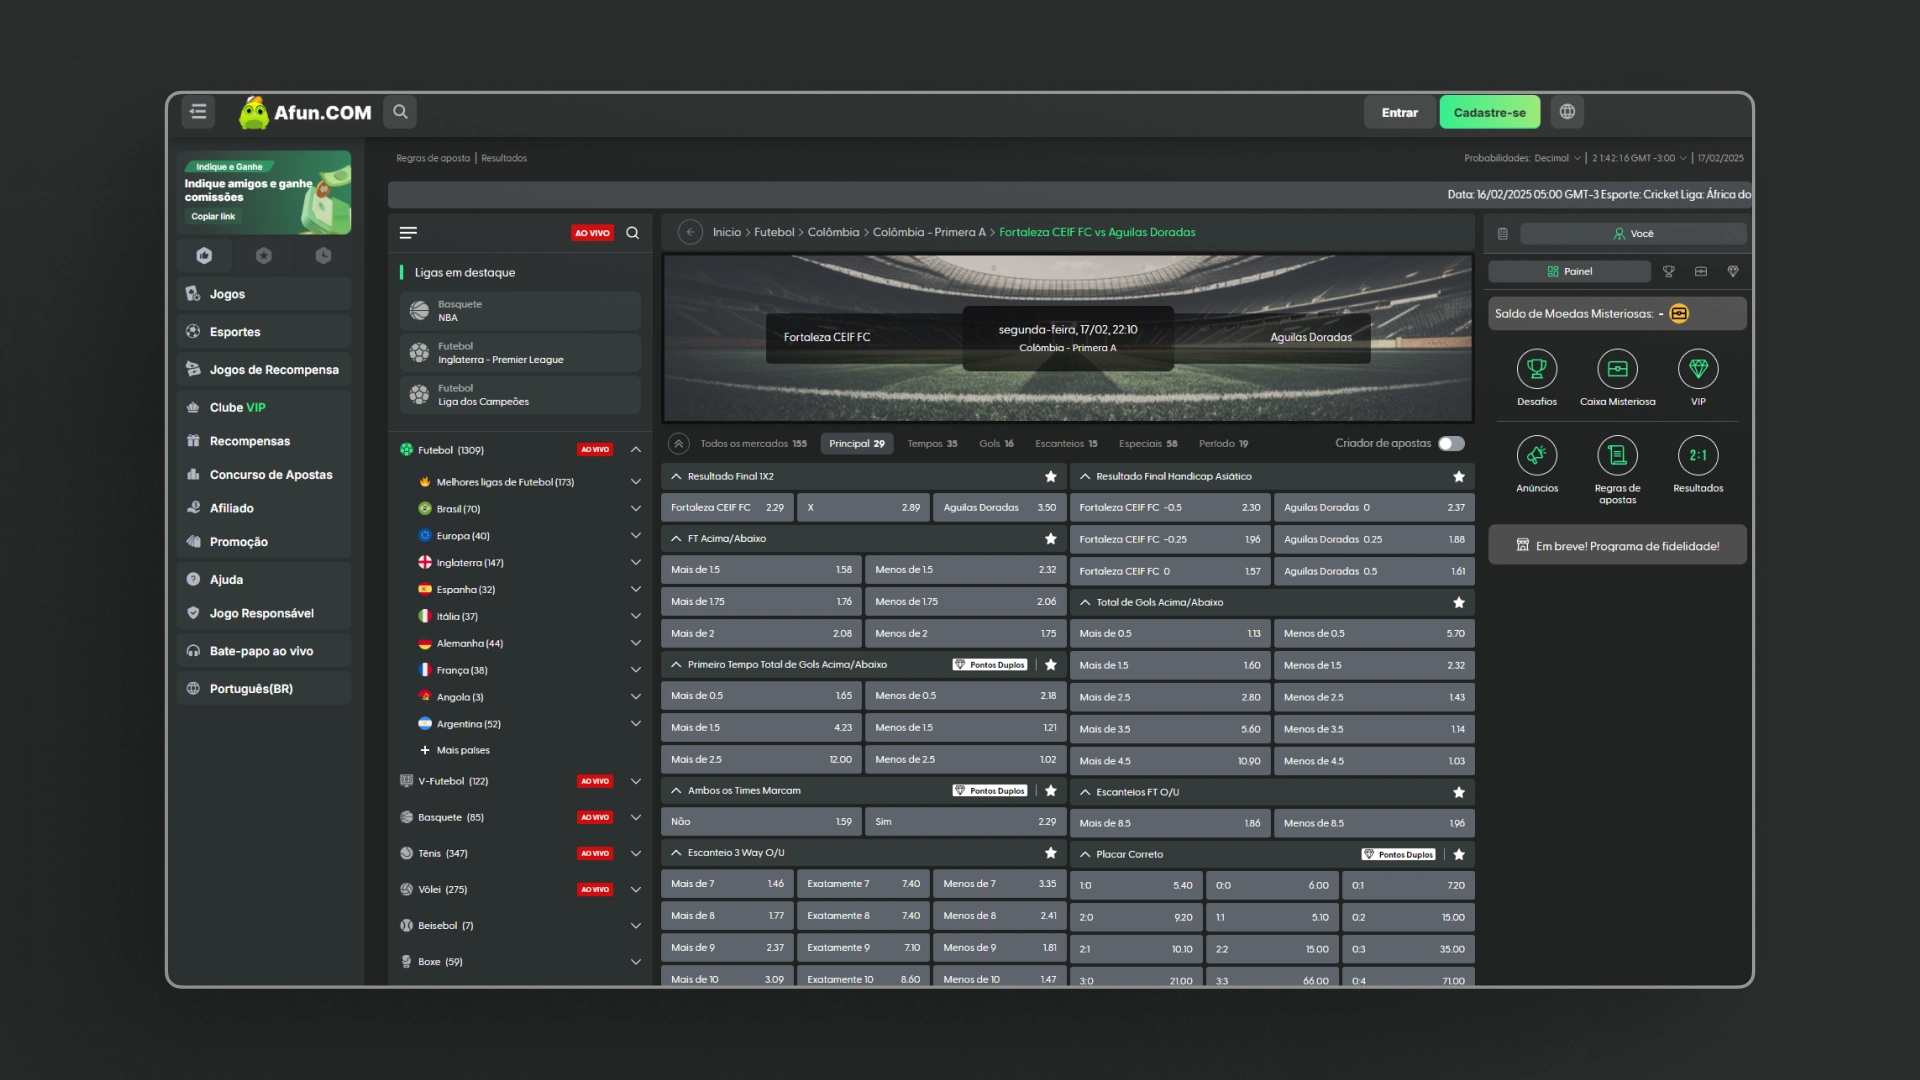
Task: Favorite the Ambos os Times Marcam star
Action: [1050, 791]
